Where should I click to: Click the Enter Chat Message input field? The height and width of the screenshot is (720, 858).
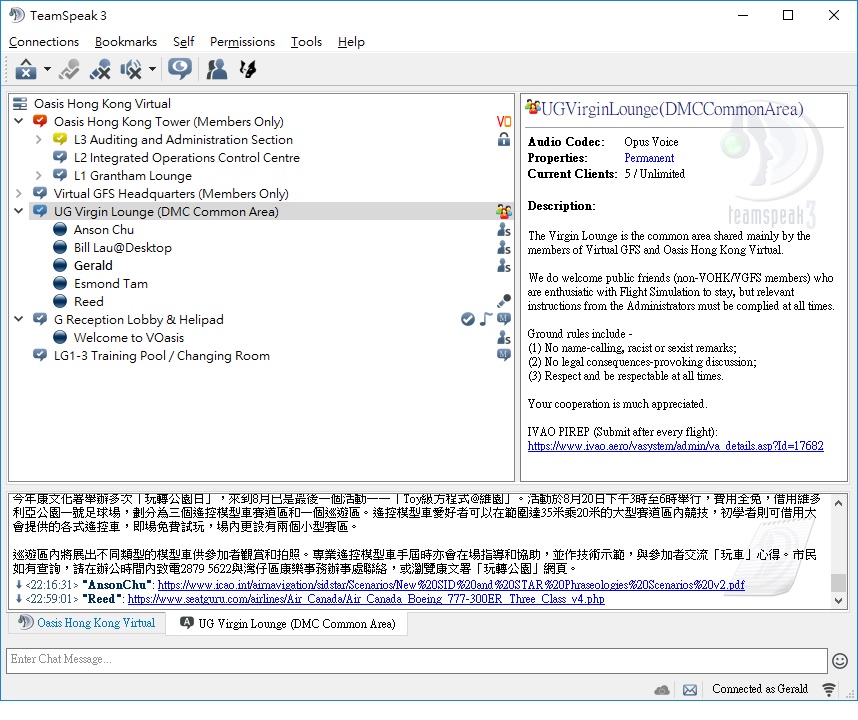(416, 660)
